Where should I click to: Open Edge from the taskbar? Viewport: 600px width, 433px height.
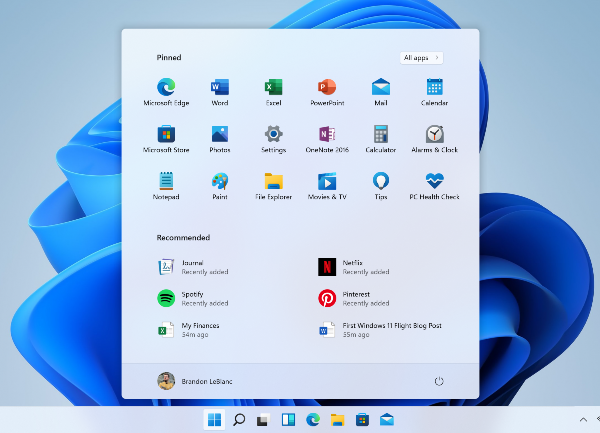coord(313,420)
